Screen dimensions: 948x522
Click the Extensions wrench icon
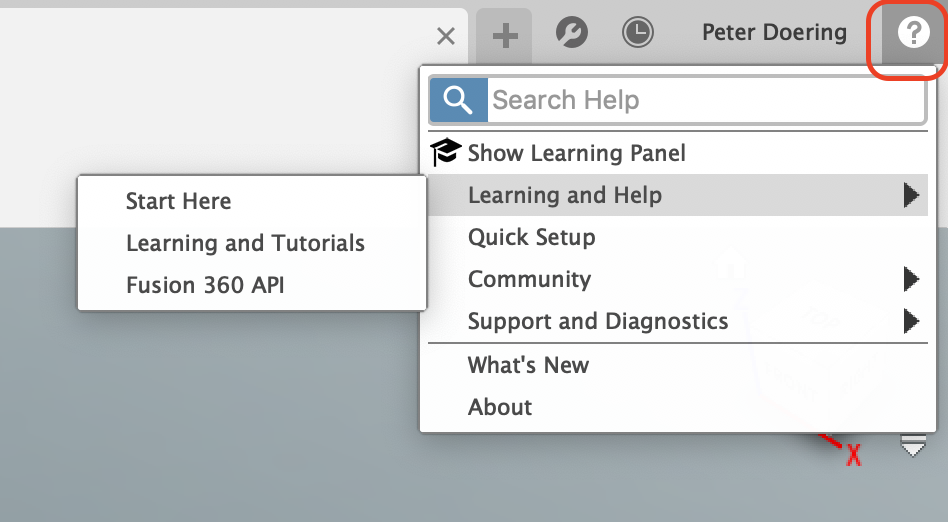tap(571, 32)
